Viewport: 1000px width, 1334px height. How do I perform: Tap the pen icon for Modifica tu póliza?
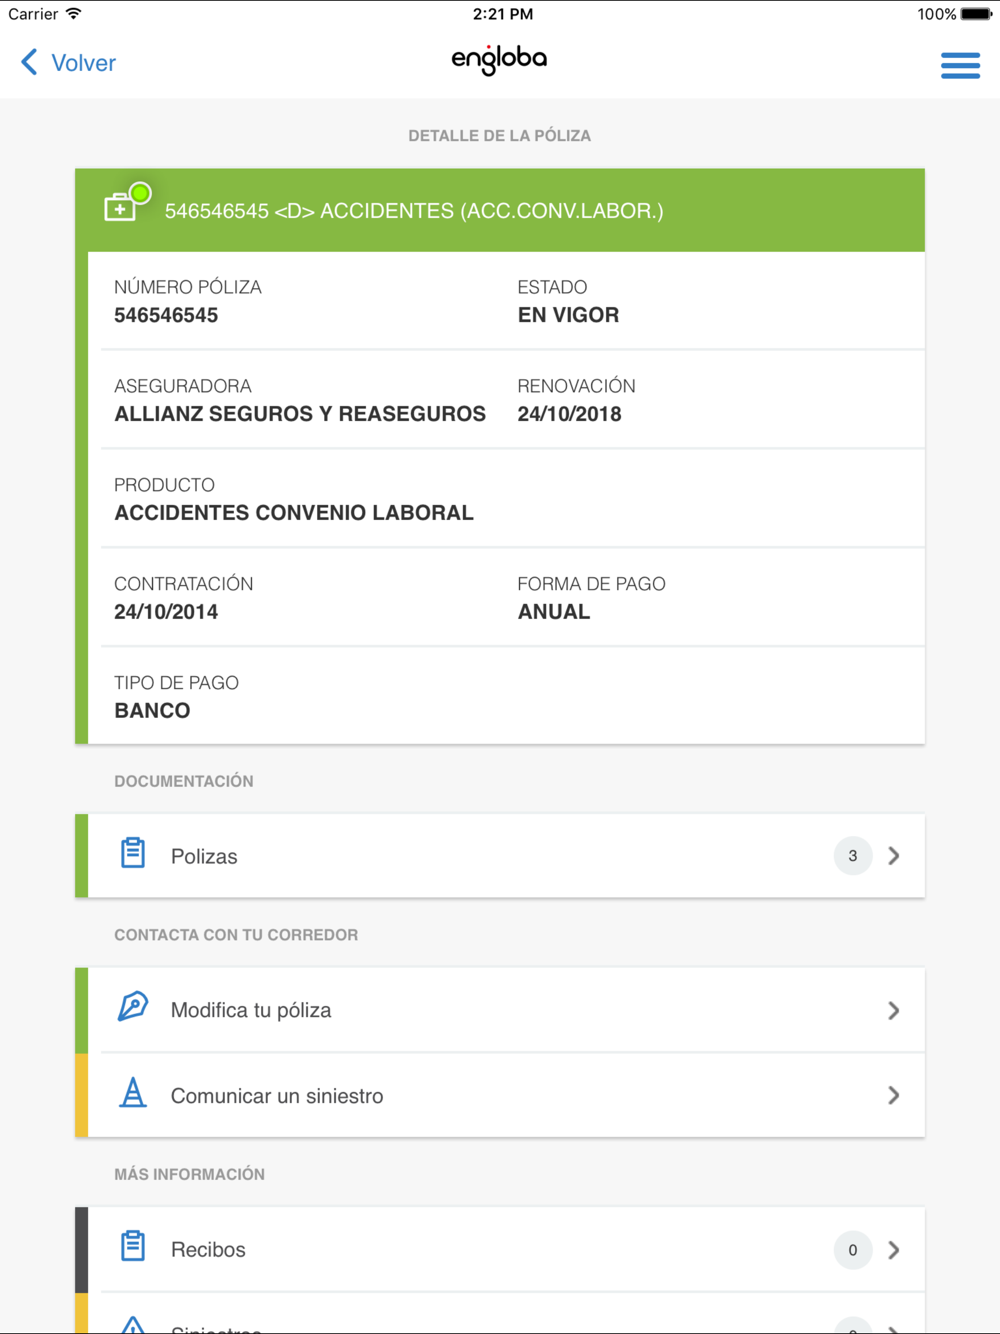133,1007
